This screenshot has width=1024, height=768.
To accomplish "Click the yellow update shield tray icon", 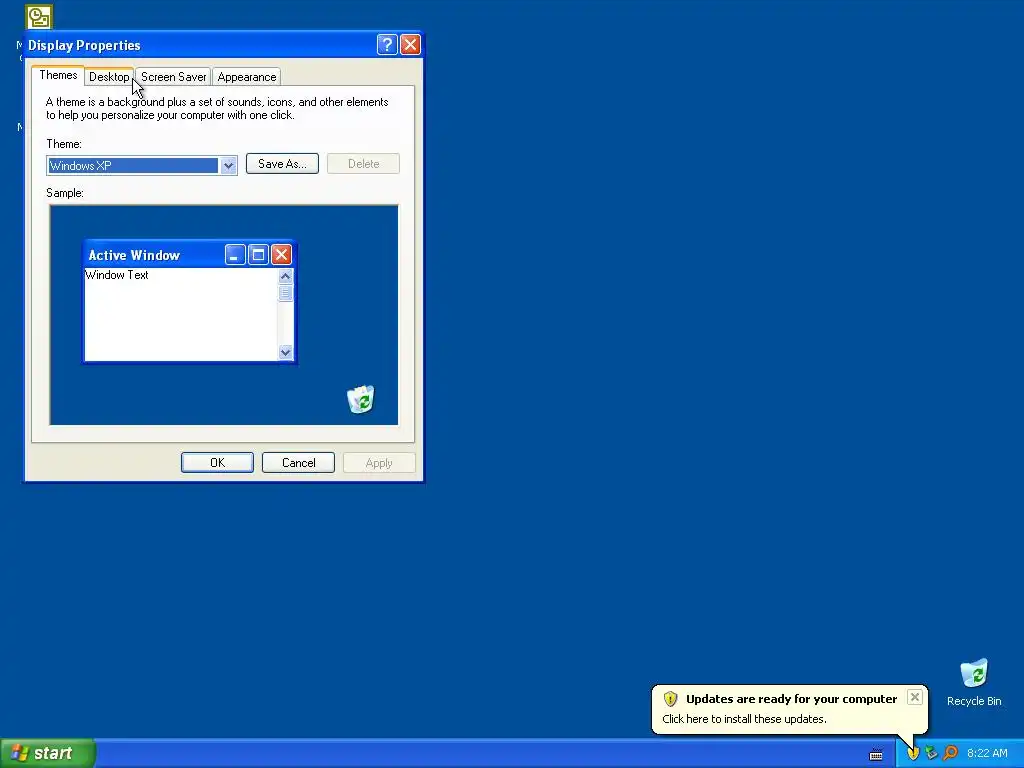I will click(913, 753).
